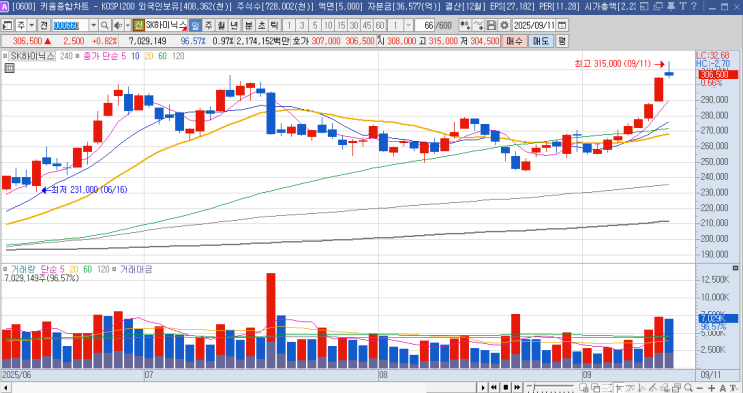Image resolution: width=743 pixels, height=393 pixels.
Task: Click the grid table icon on chart
Action: [9, 68]
